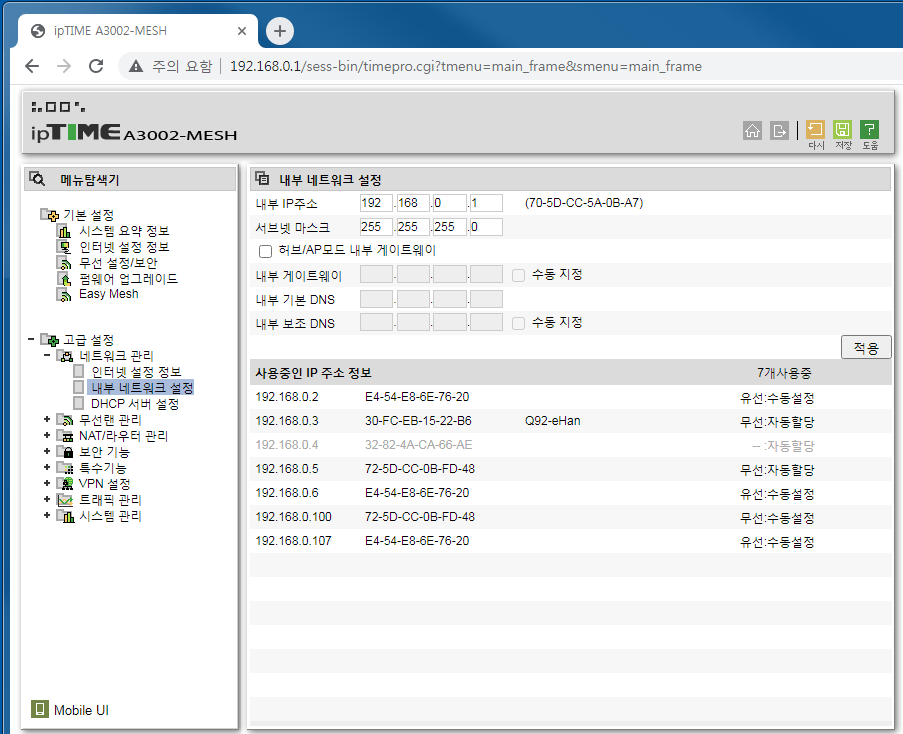
Task: Expand the NAT/라우터 관리 tree node
Action: point(47,436)
